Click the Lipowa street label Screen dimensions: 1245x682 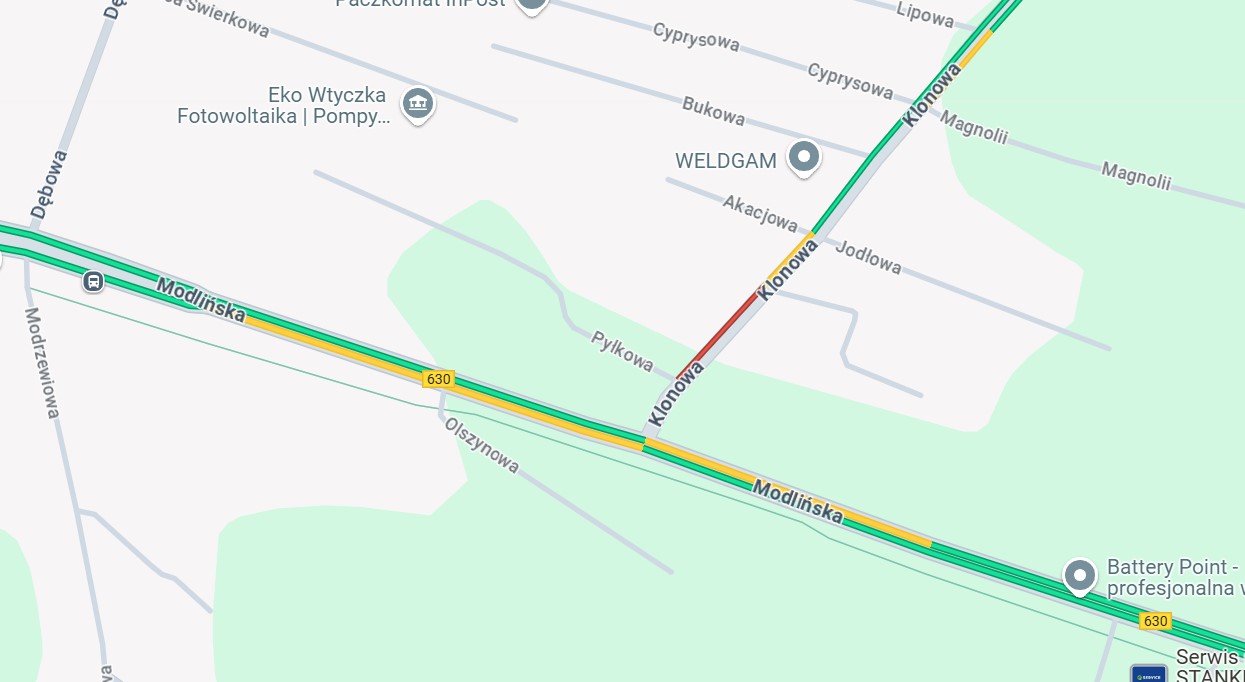(x=925, y=13)
